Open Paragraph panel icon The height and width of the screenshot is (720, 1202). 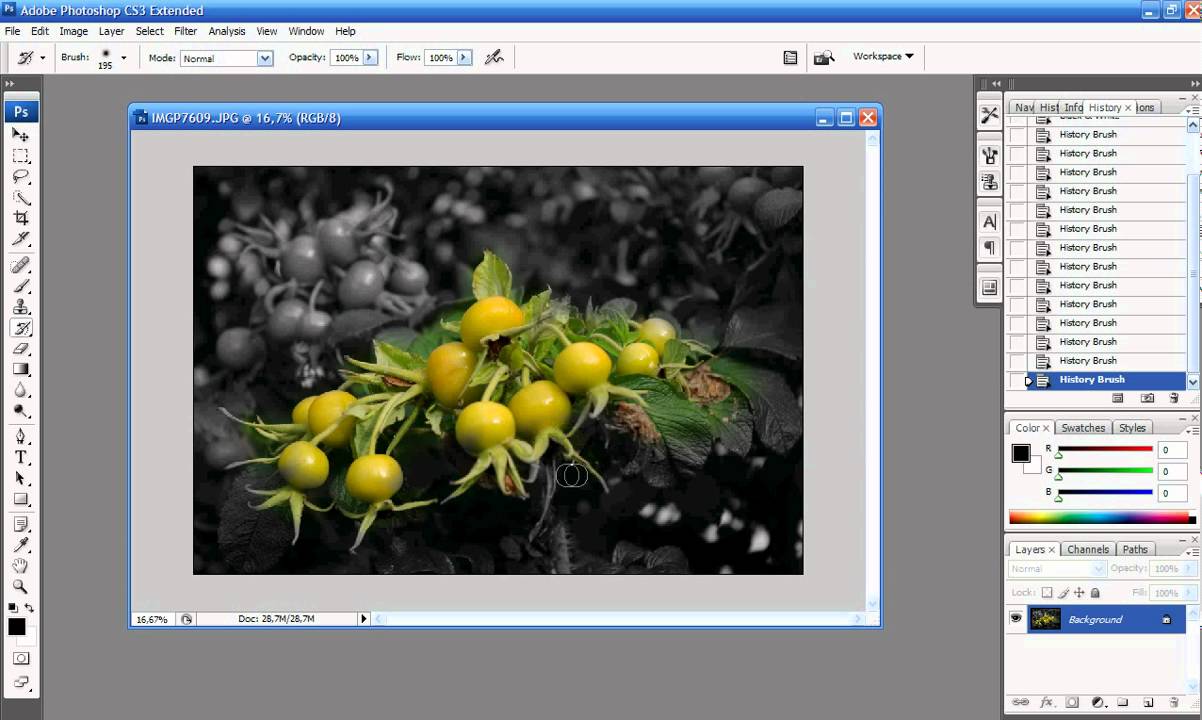[x=989, y=247]
